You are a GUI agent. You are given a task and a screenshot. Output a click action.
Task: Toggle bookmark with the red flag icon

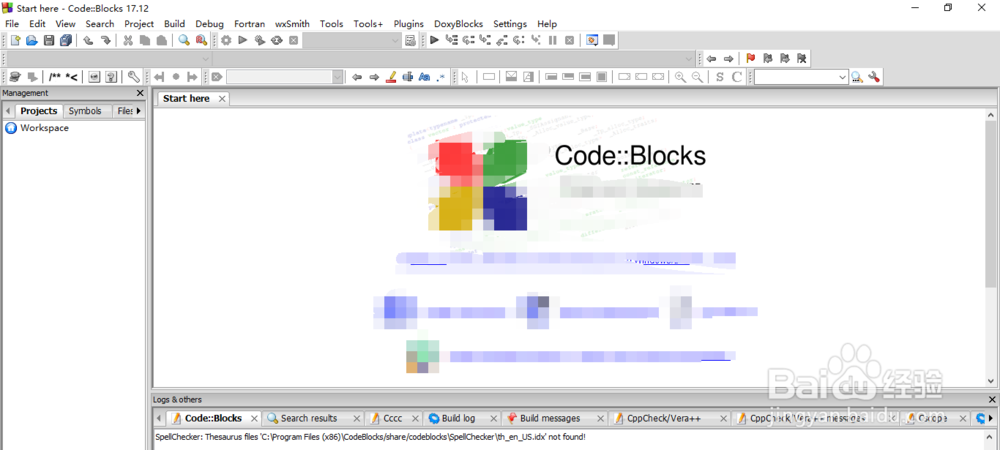(x=751, y=59)
